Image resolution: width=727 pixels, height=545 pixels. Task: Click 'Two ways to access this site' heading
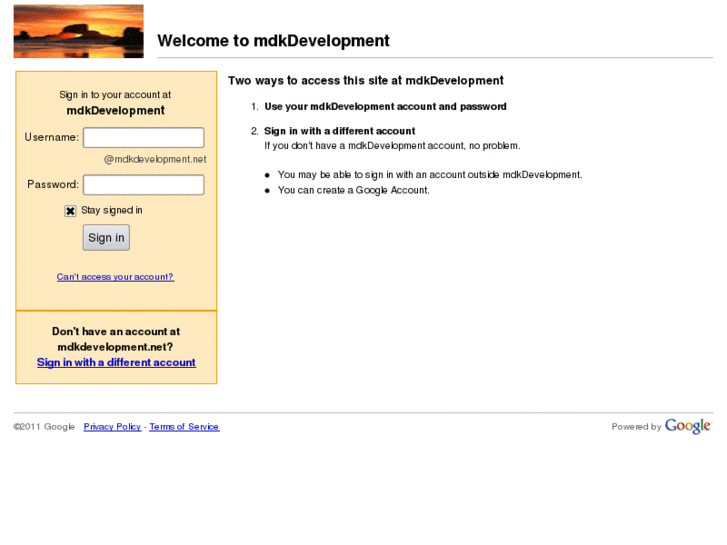366,81
